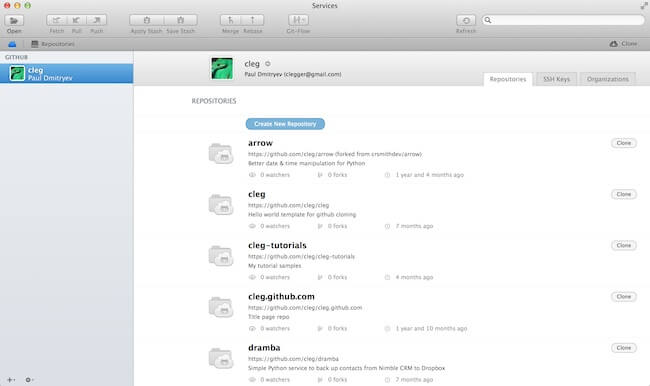Click the dramba repository title

tap(264, 348)
